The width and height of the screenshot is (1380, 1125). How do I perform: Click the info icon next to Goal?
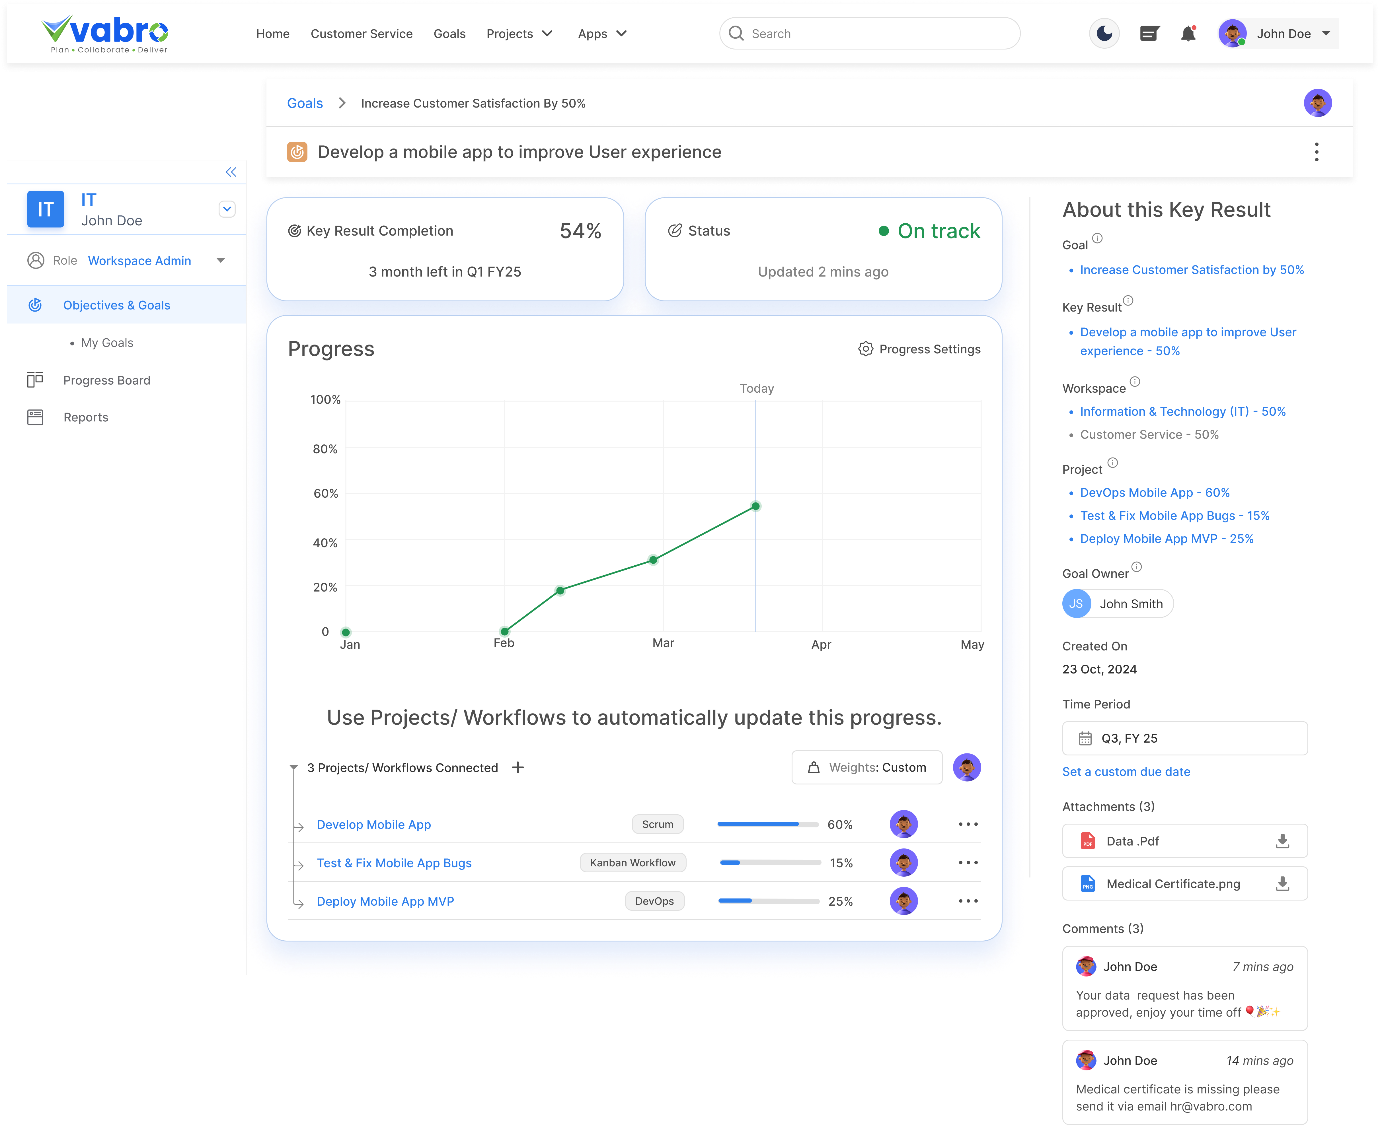point(1097,238)
